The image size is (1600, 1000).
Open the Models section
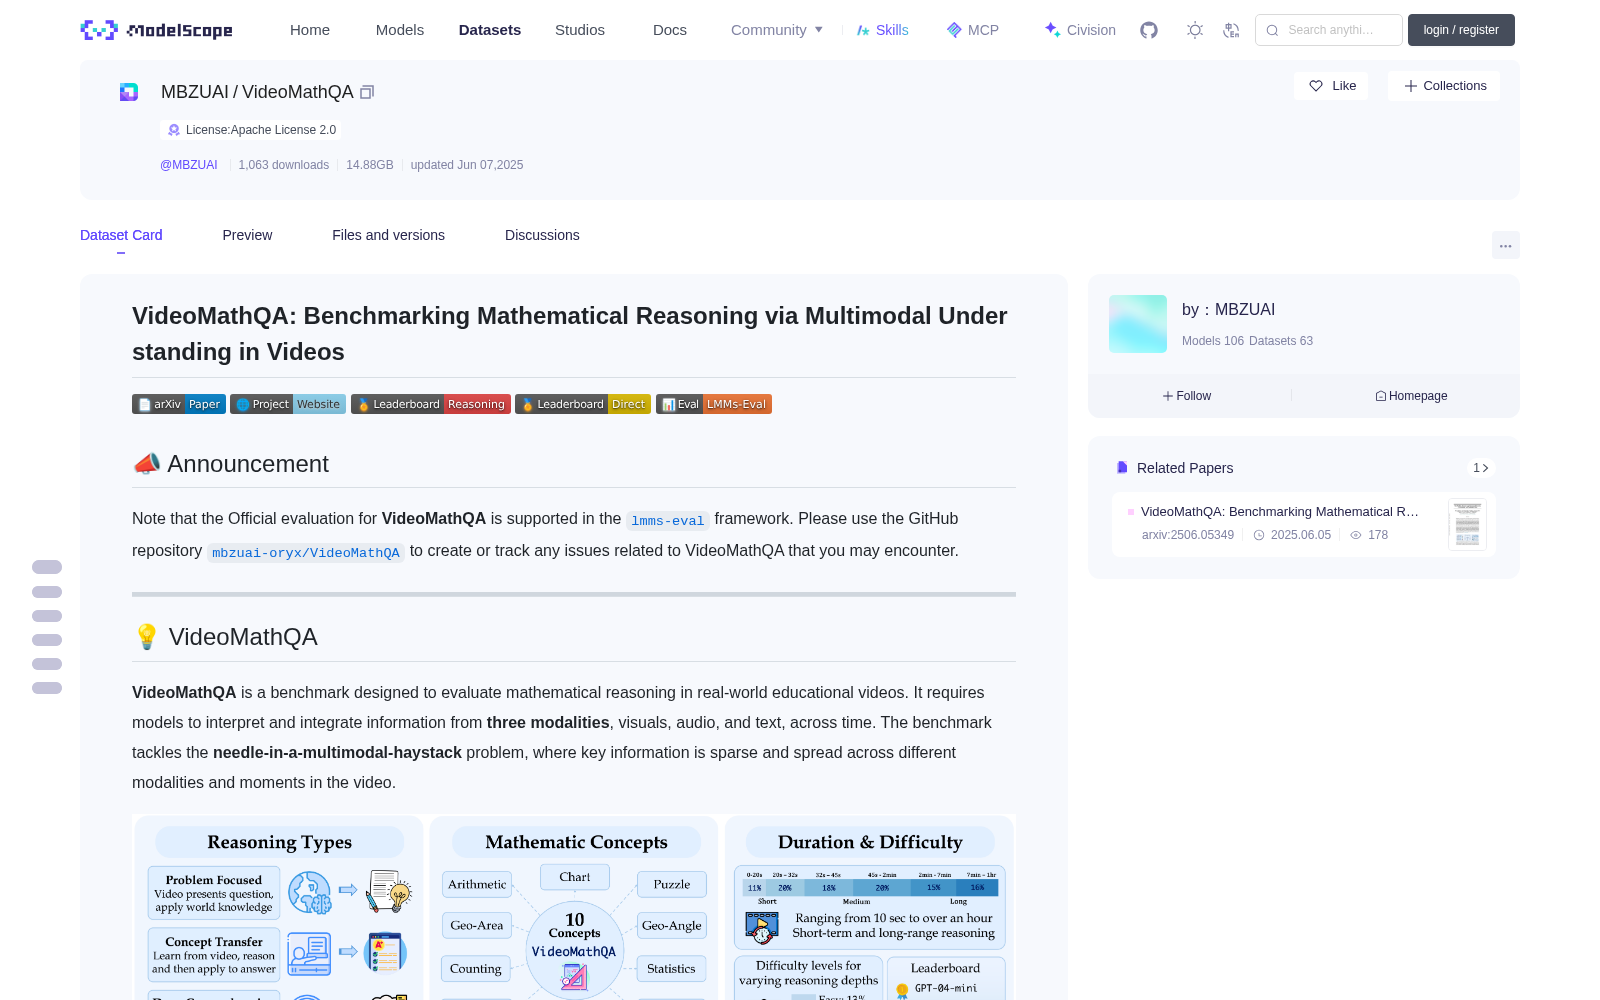click(400, 30)
